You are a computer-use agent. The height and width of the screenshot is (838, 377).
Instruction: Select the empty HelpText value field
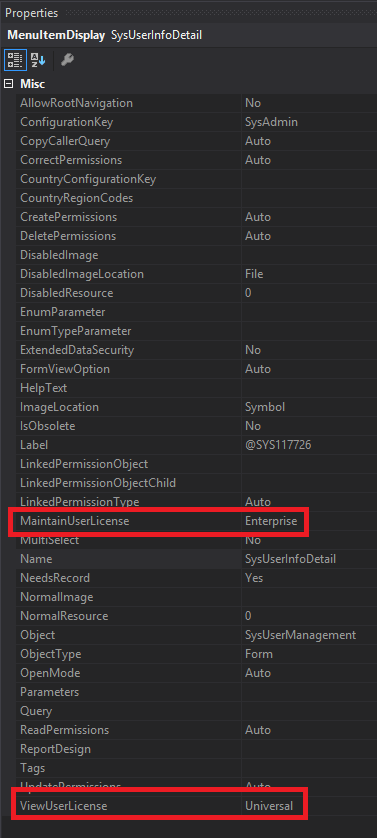coord(309,388)
